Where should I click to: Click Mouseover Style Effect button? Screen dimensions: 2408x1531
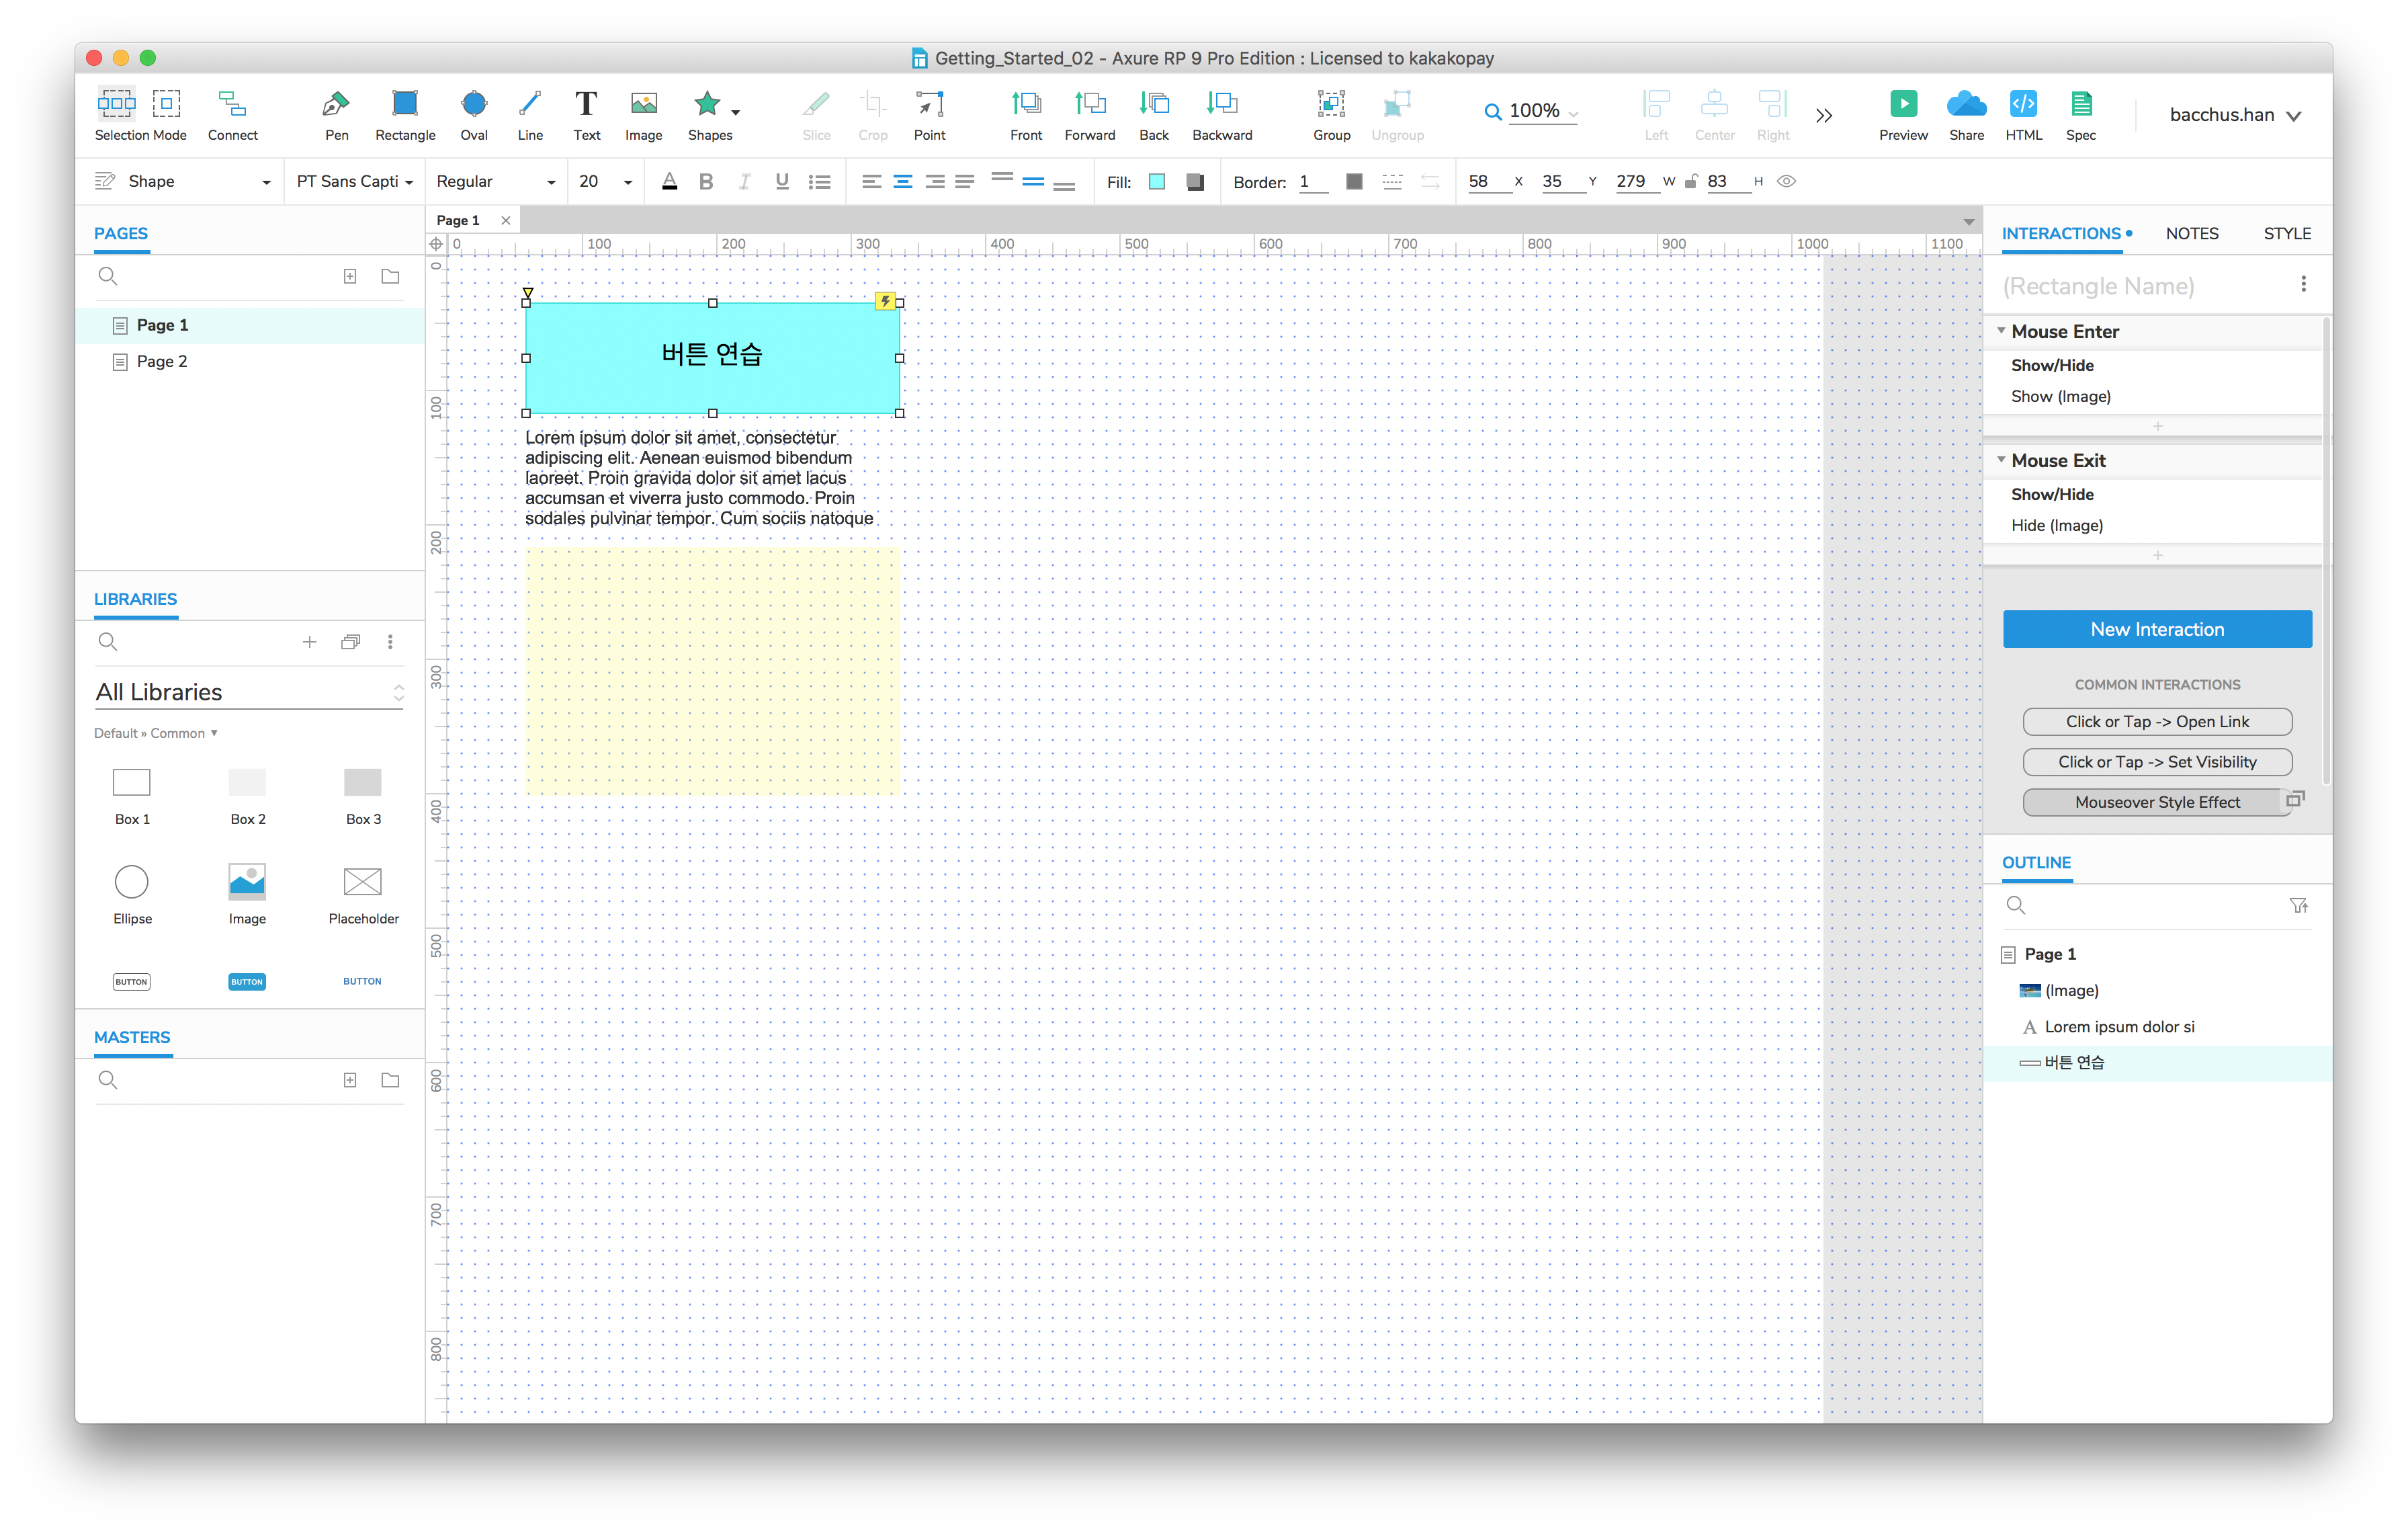pyautogui.click(x=2156, y=802)
